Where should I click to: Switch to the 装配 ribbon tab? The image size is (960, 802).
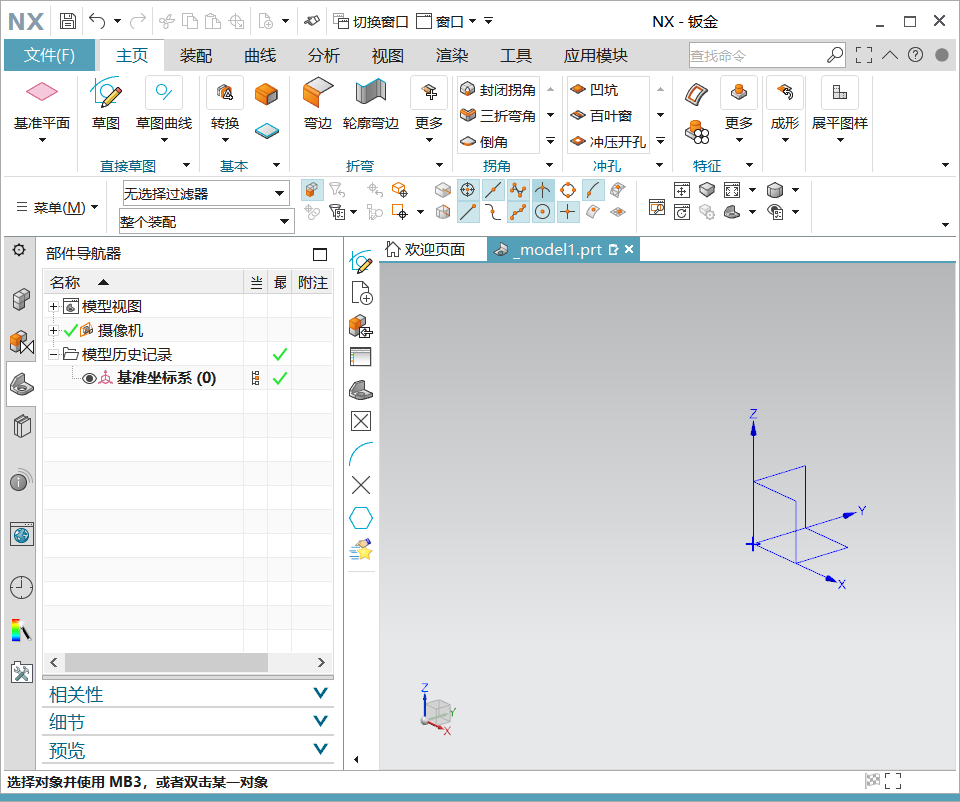click(196, 55)
